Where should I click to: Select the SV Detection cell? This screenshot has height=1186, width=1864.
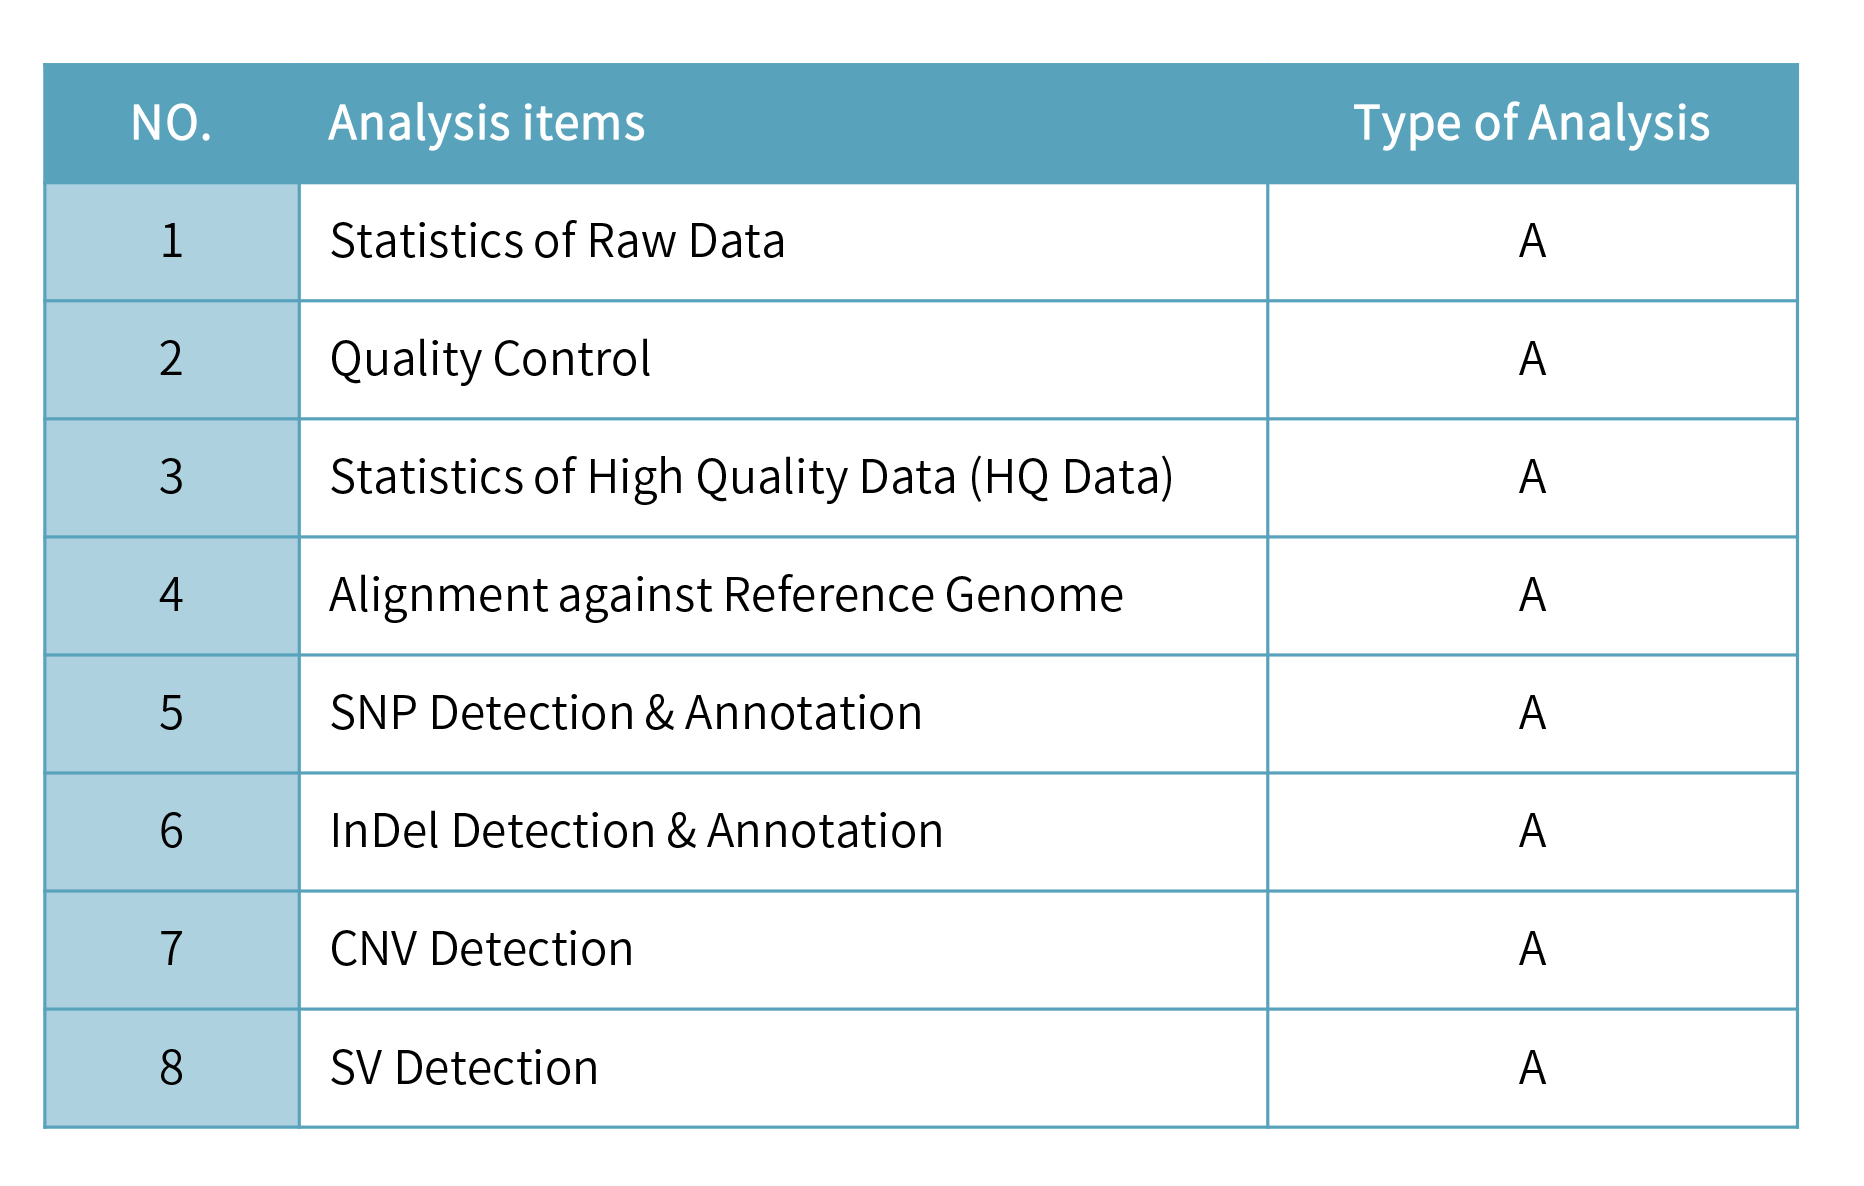[464, 1068]
